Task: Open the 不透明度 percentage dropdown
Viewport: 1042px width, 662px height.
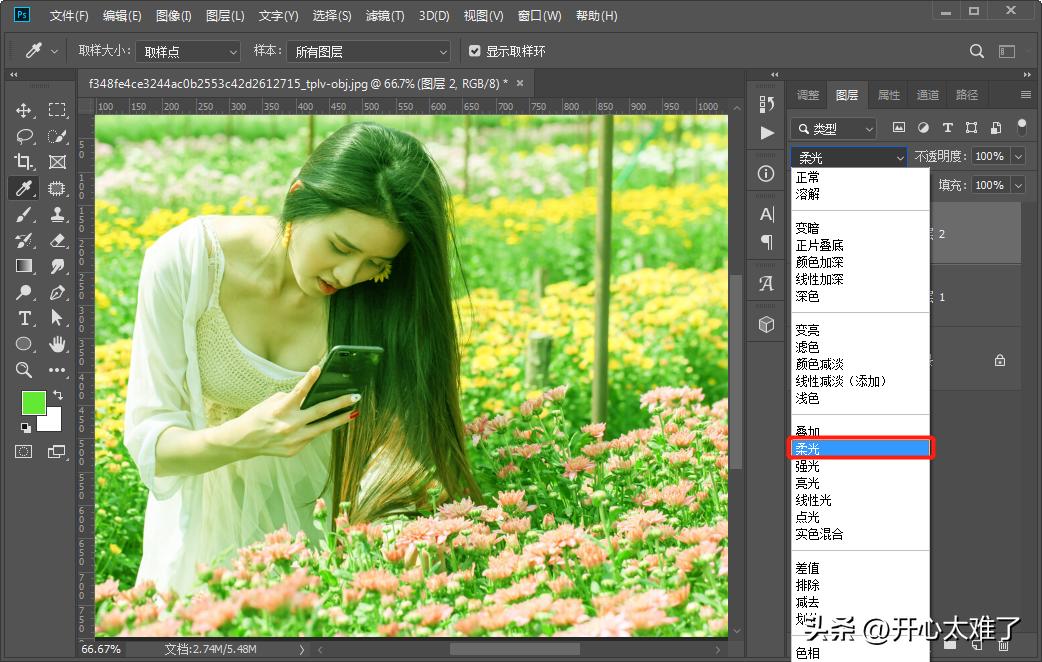Action: 1018,157
